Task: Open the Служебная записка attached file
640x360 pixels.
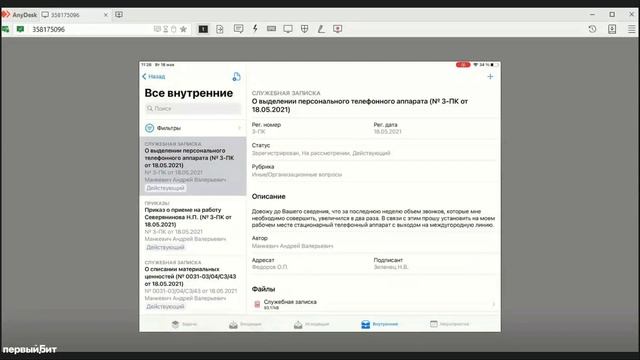Action: coord(374,304)
